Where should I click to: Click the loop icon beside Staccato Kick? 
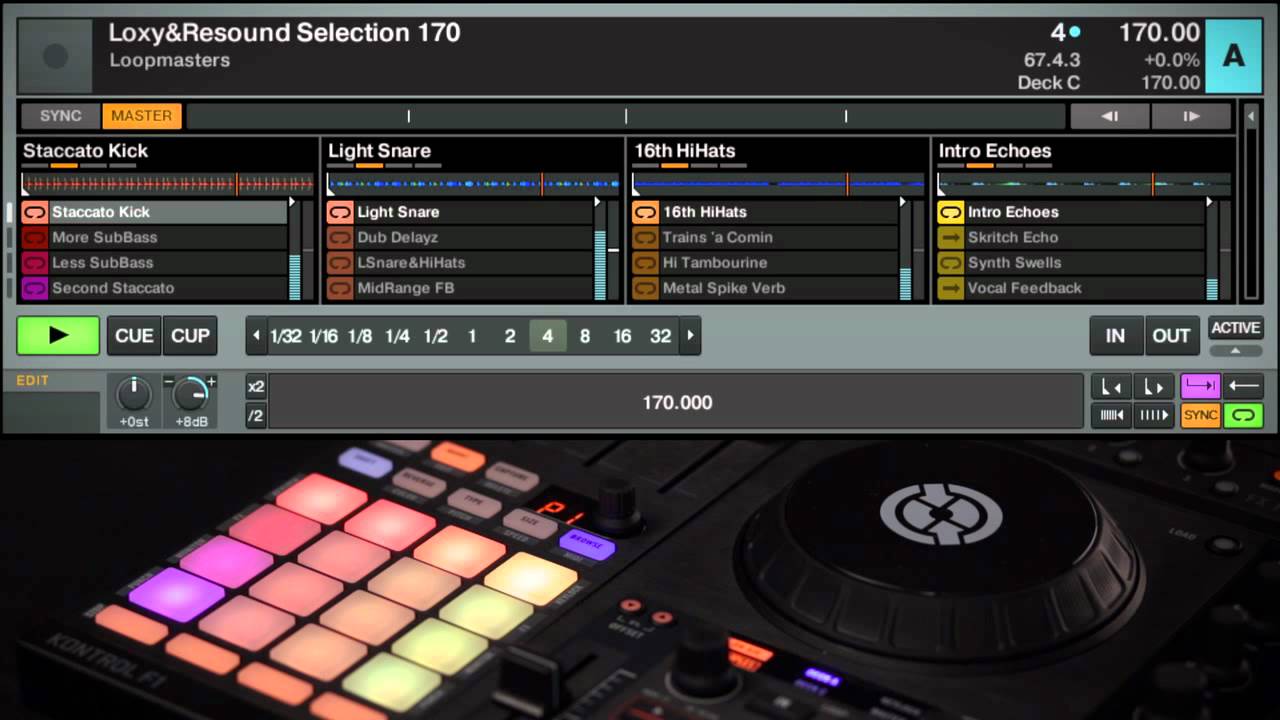coord(35,212)
